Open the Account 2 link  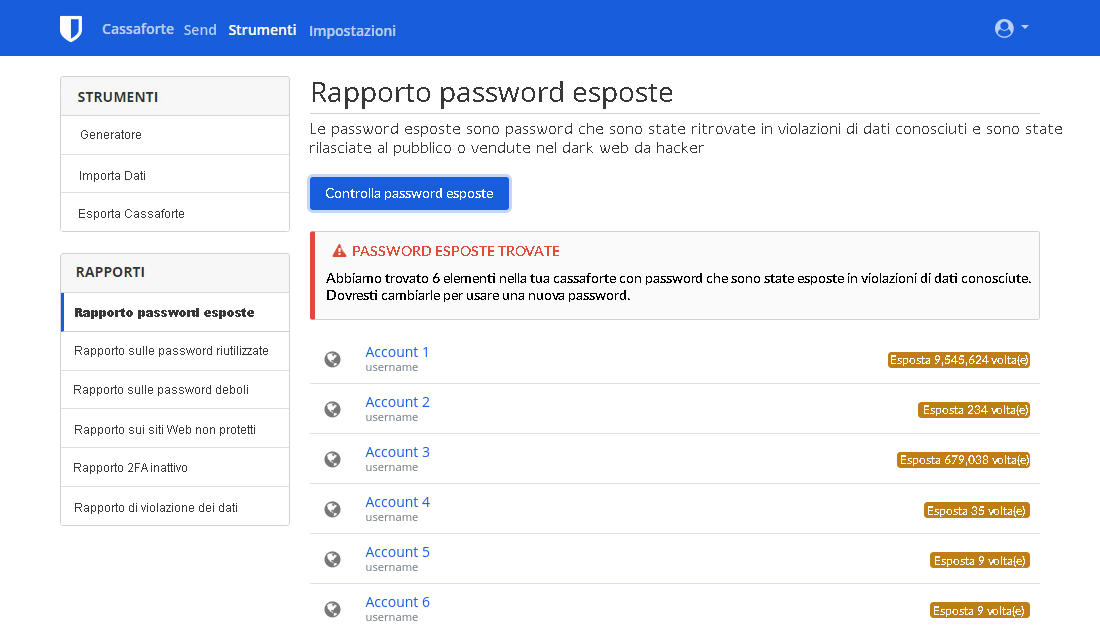397,401
